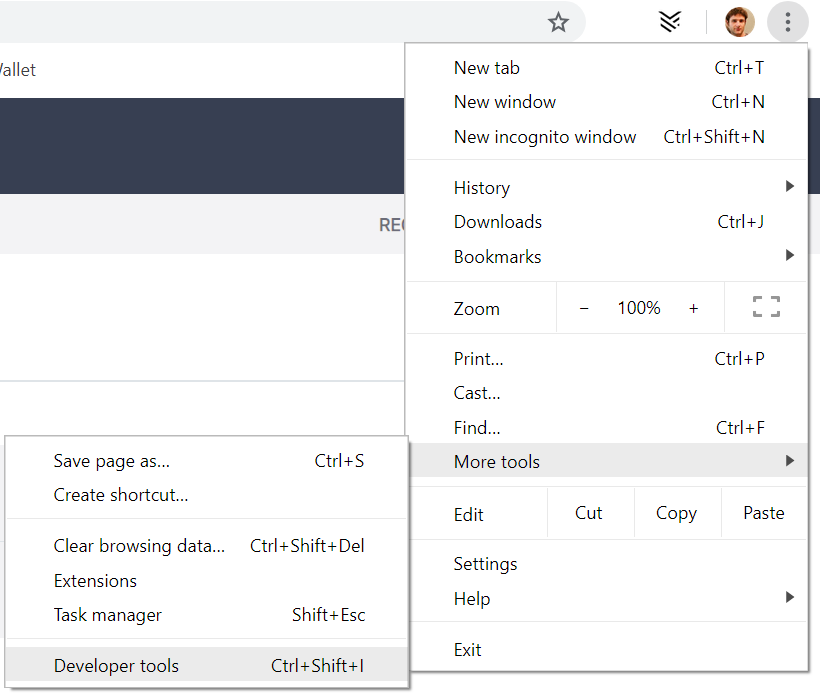Click the Zoom label in the menu
The width and height of the screenshot is (820, 696).
[476, 309]
